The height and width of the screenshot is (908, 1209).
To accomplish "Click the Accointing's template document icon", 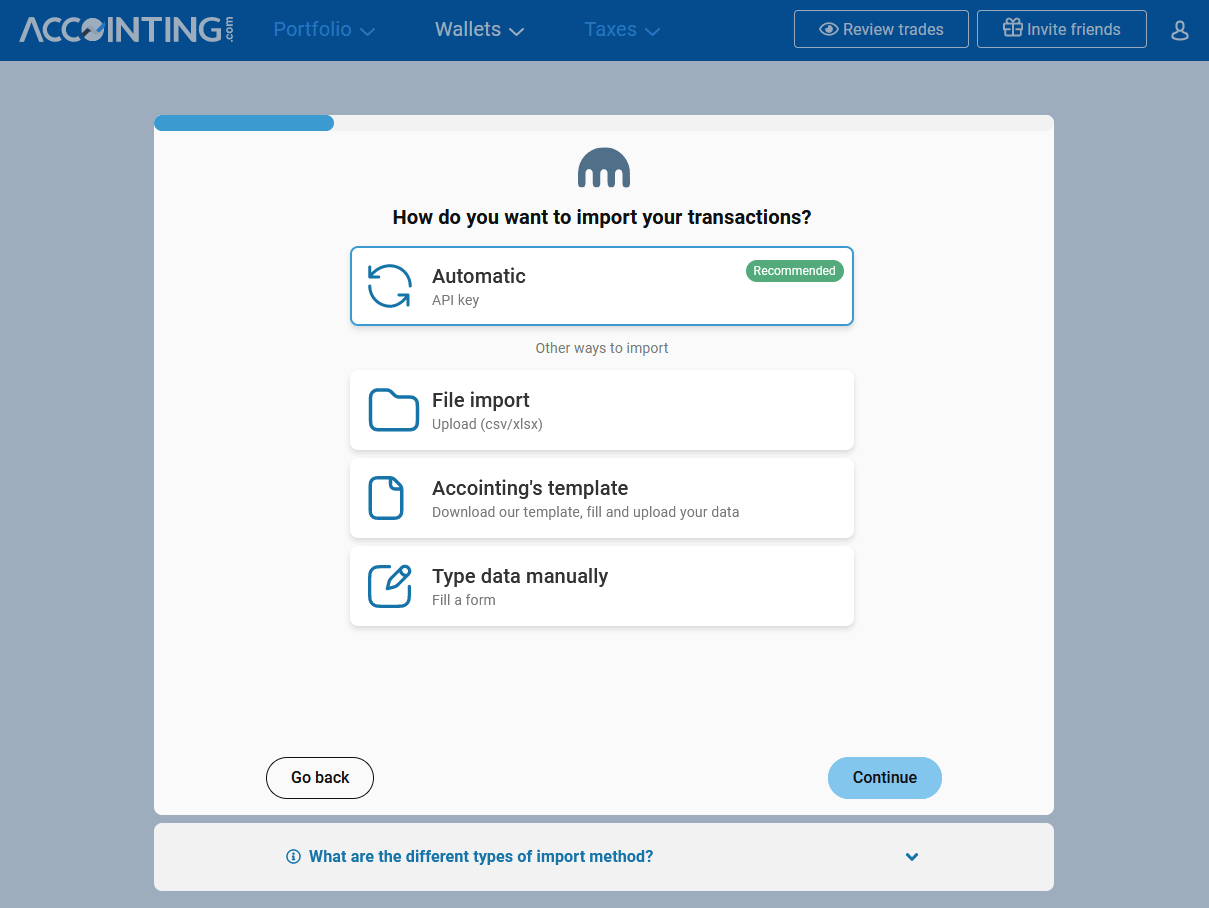I will click(x=386, y=498).
